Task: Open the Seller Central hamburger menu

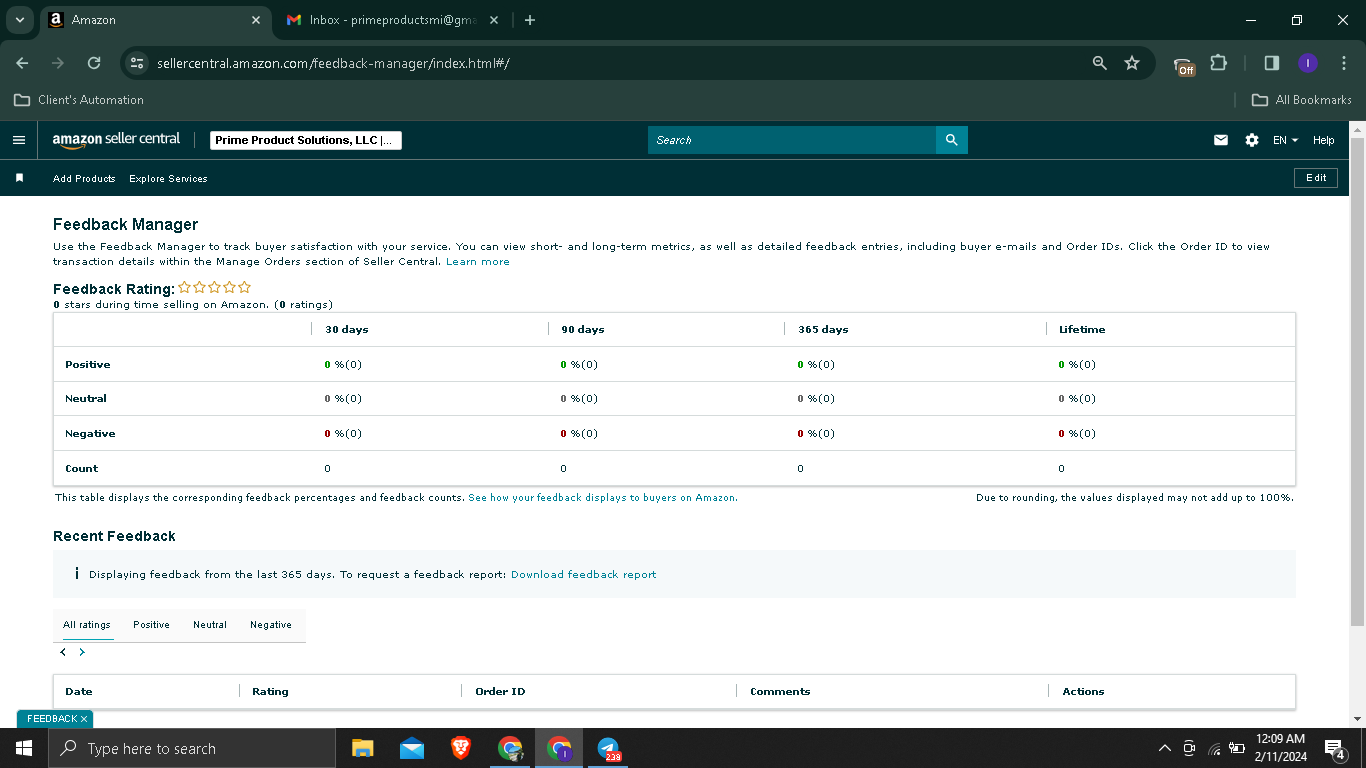Action: point(18,140)
